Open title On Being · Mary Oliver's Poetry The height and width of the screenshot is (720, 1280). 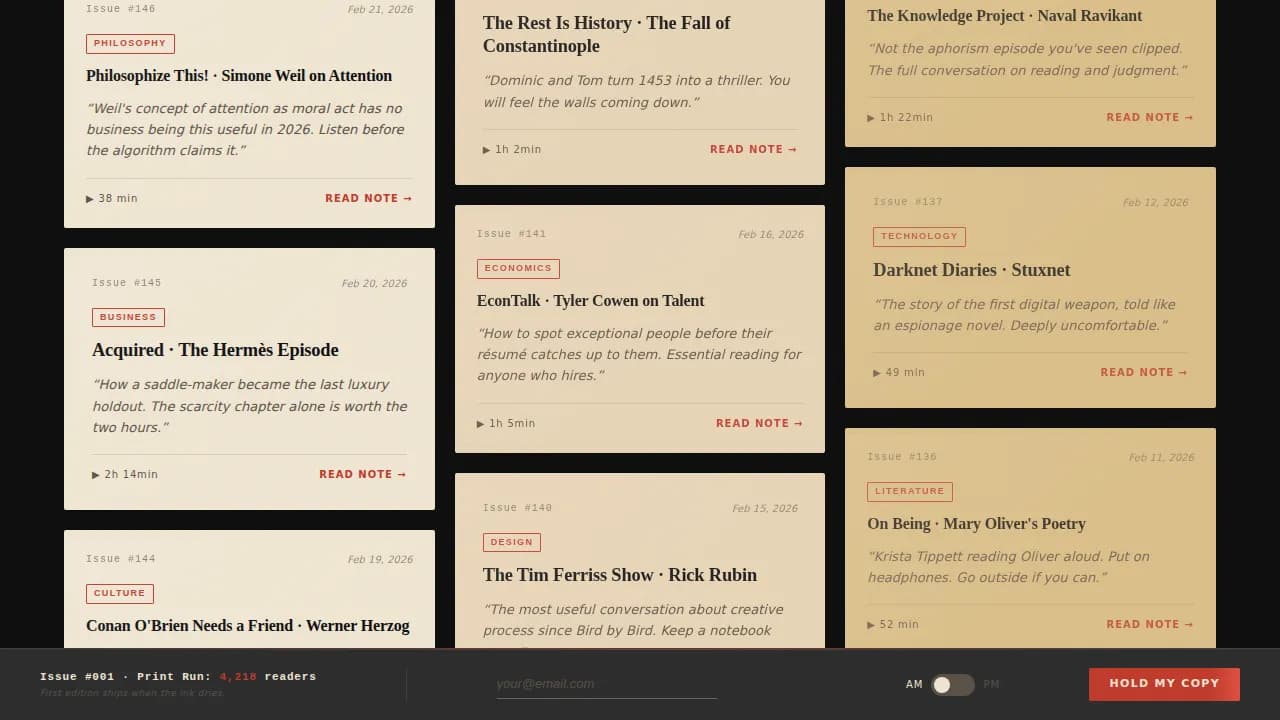click(x=977, y=524)
